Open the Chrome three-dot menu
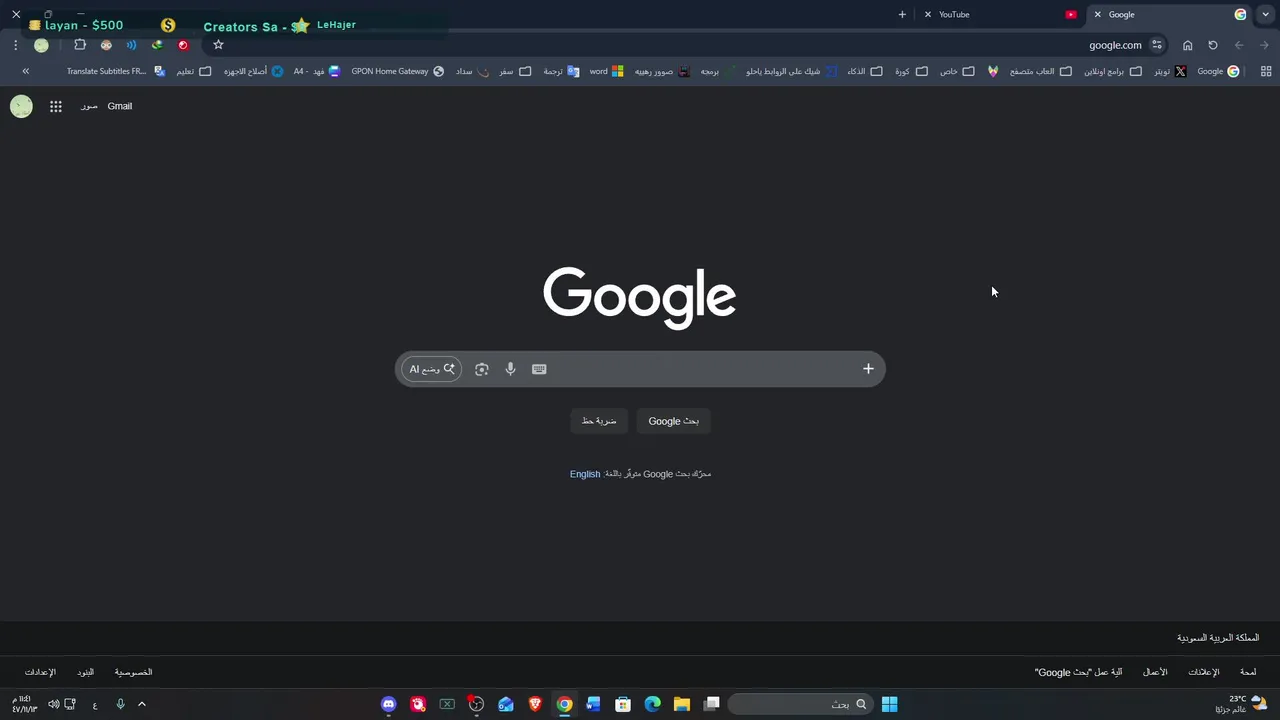This screenshot has height=720, width=1280. (x=16, y=45)
